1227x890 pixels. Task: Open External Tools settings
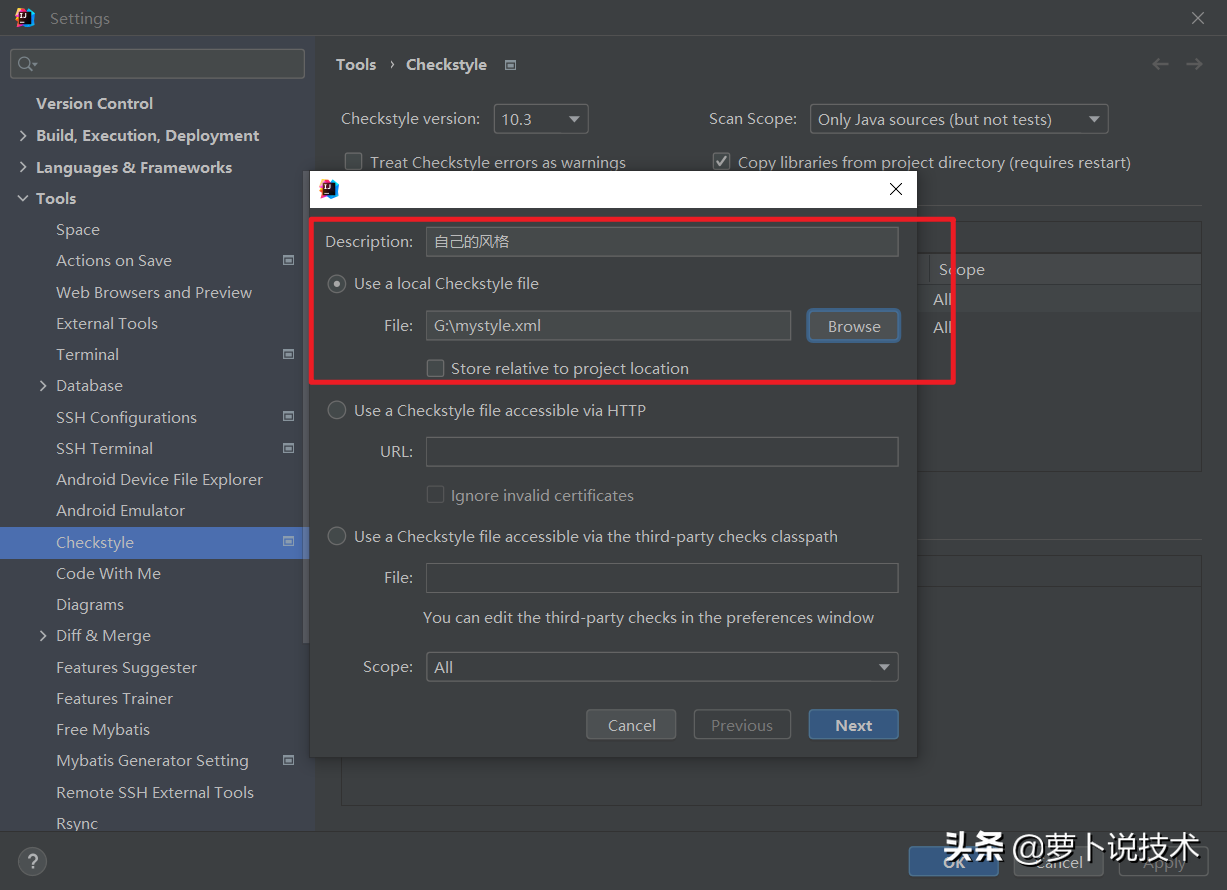pyautogui.click(x=107, y=323)
